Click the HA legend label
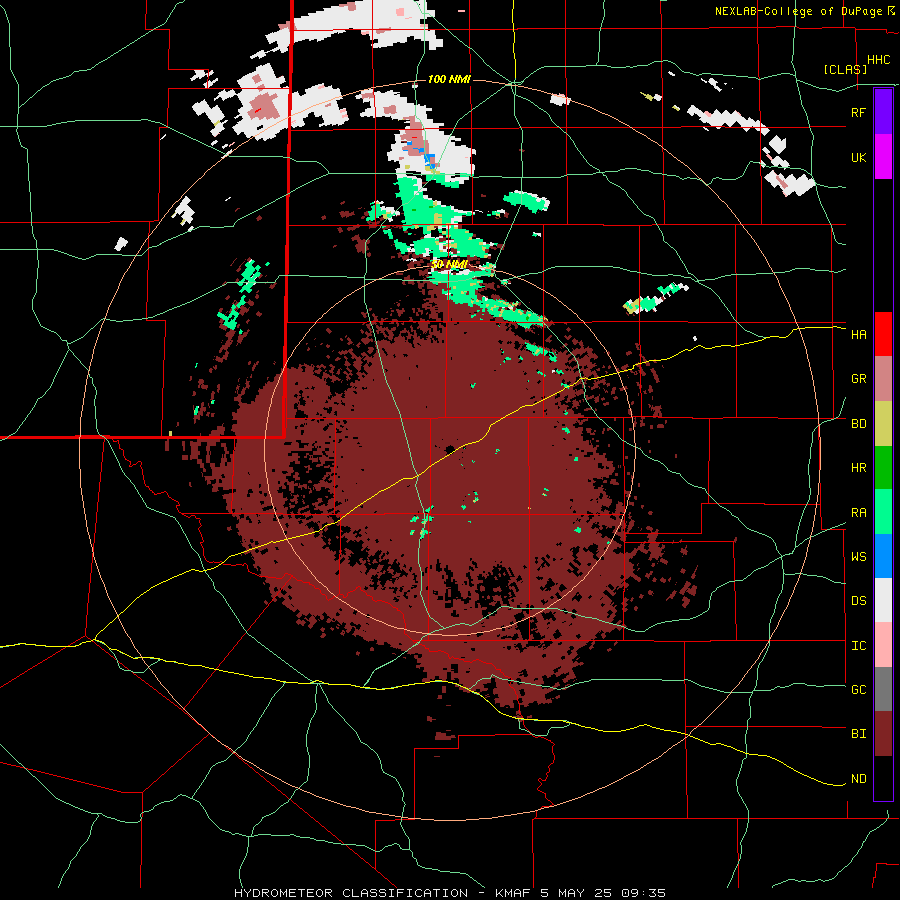 [858, 335]
